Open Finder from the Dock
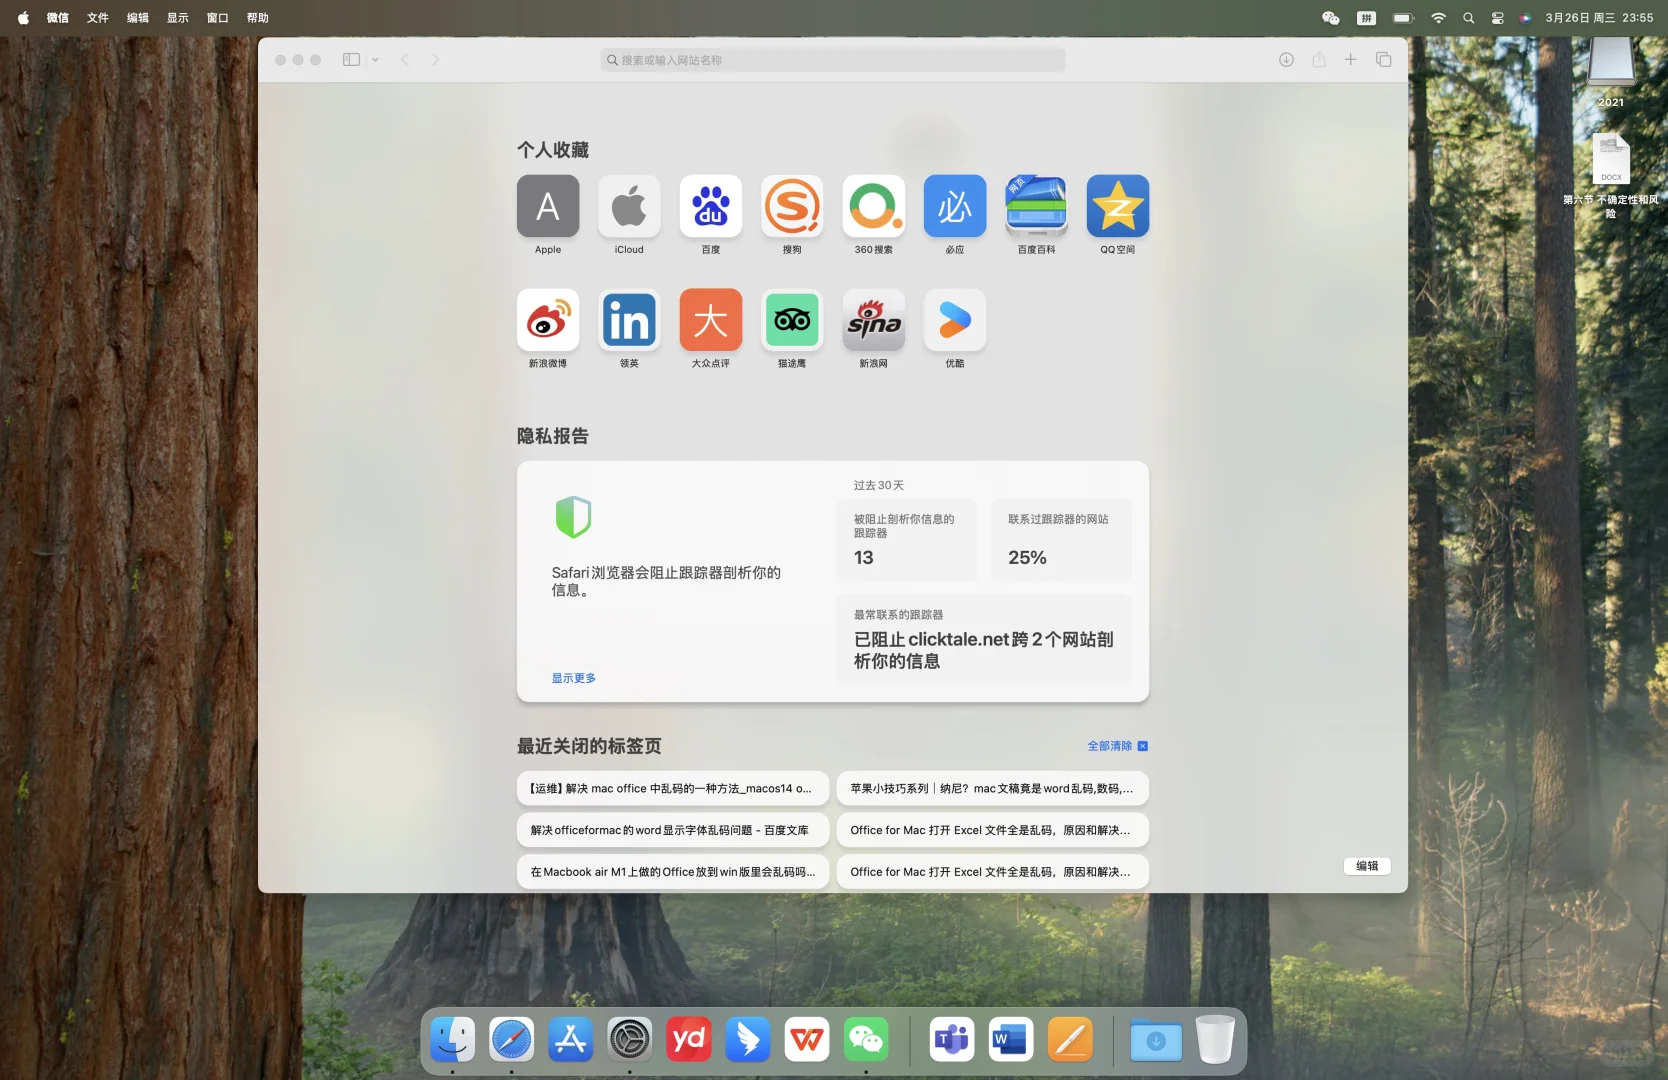 (x=452, y=1040)
